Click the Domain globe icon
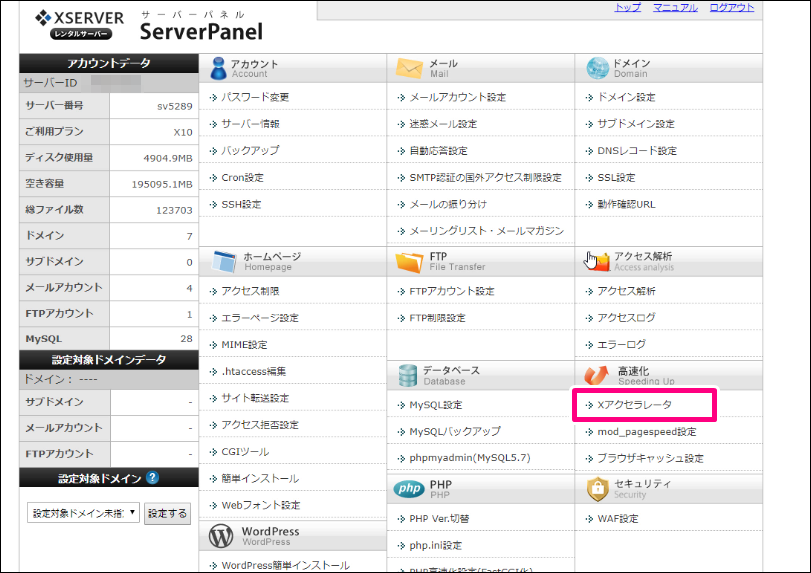 [x=597, y=68]
